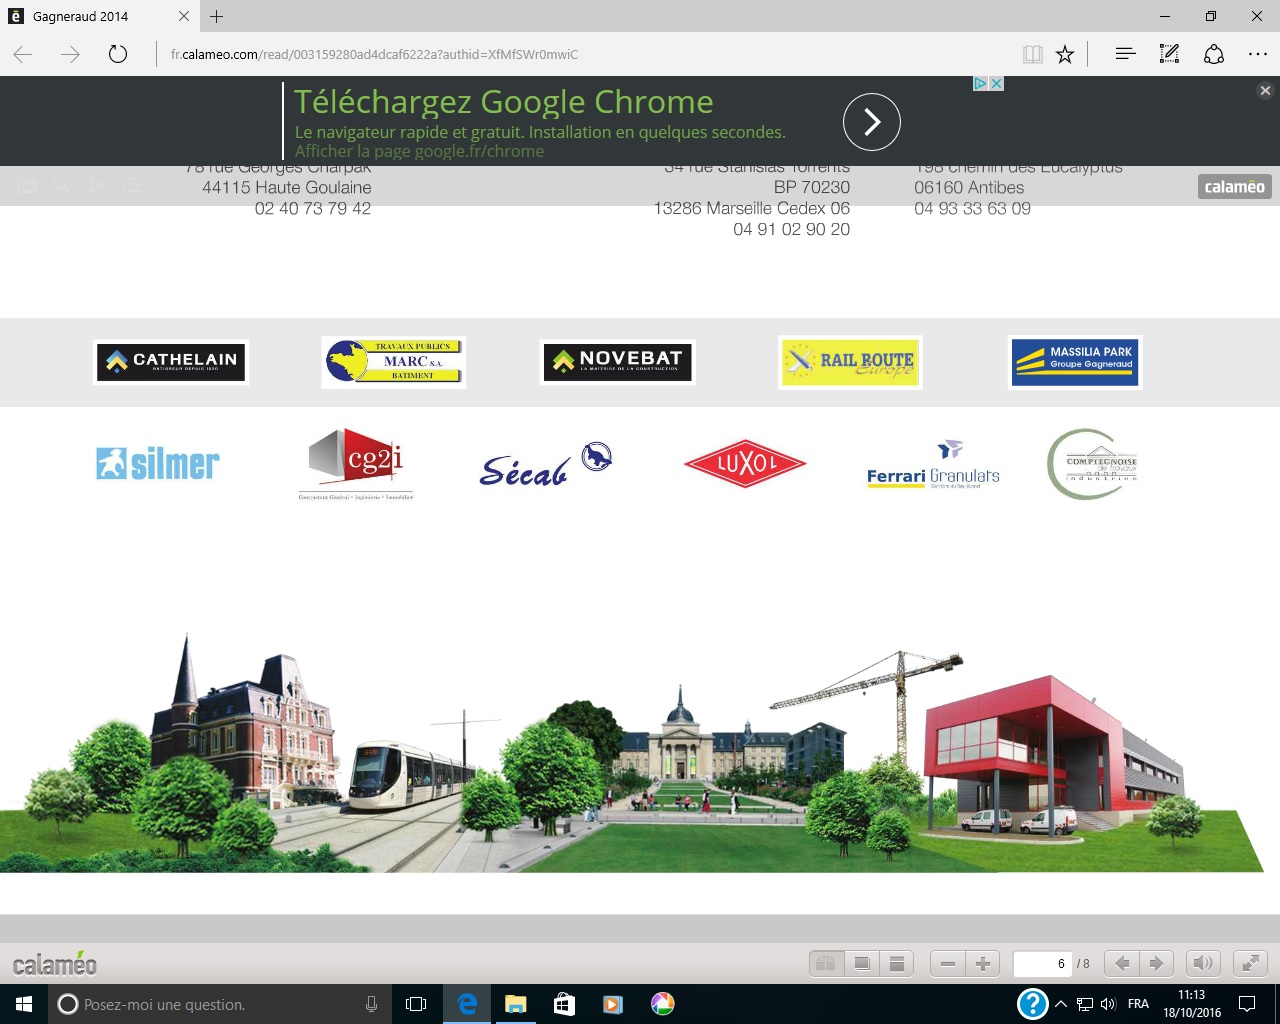
Task: Click the Massilia Park logo
Action: point(1075,362)
